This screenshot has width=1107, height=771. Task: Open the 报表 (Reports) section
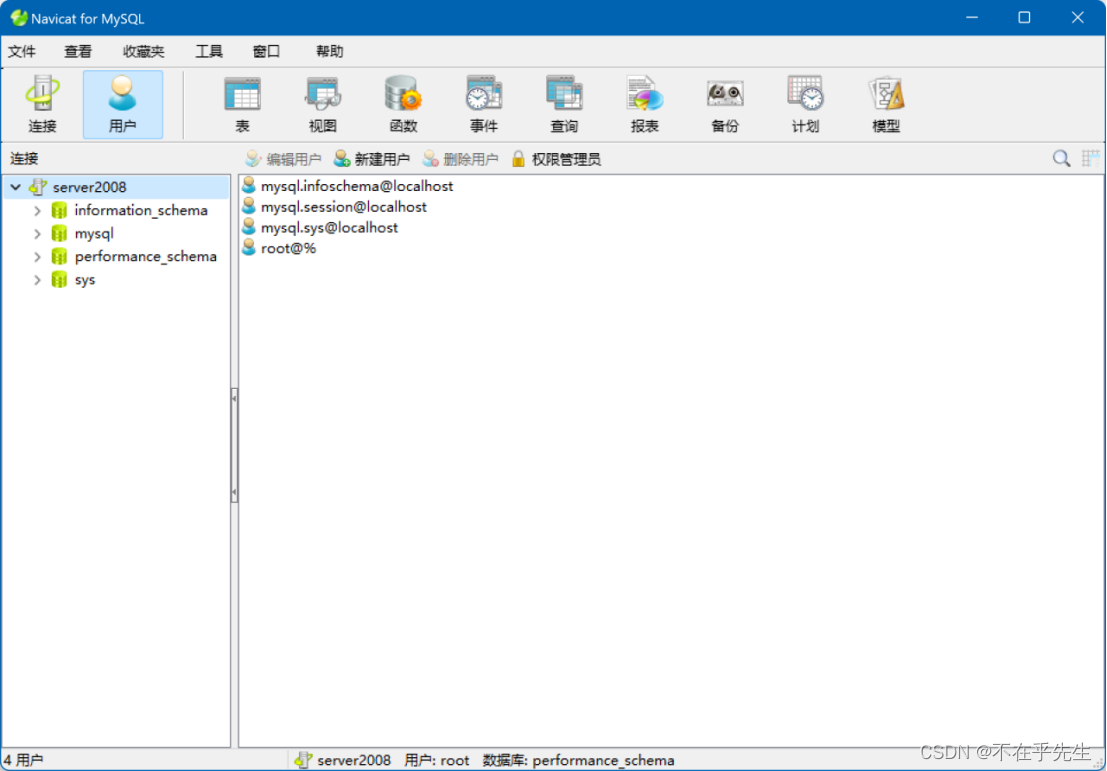(644, 103)
